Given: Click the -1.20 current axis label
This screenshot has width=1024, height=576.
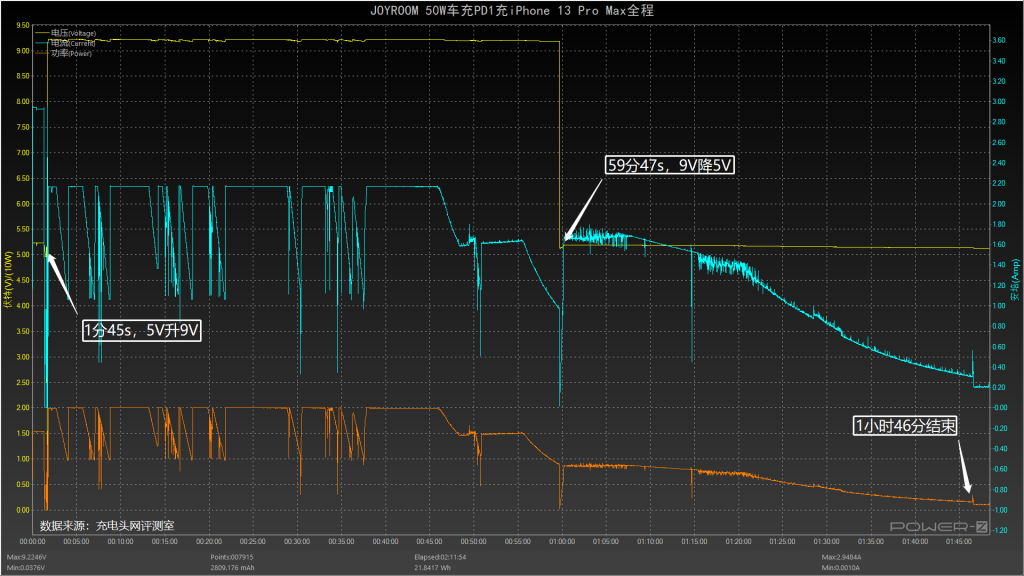Looking at the screenshot, I should tap(998, 530).
